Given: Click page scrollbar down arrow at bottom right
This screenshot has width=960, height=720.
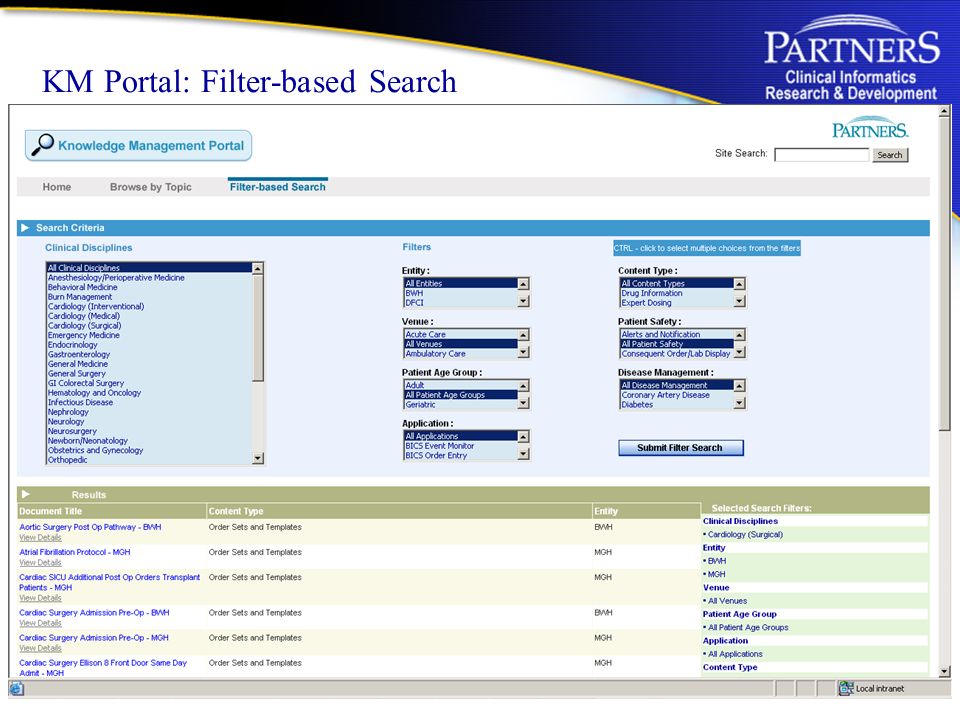Looking at the screenshot, I should [944, 672].
